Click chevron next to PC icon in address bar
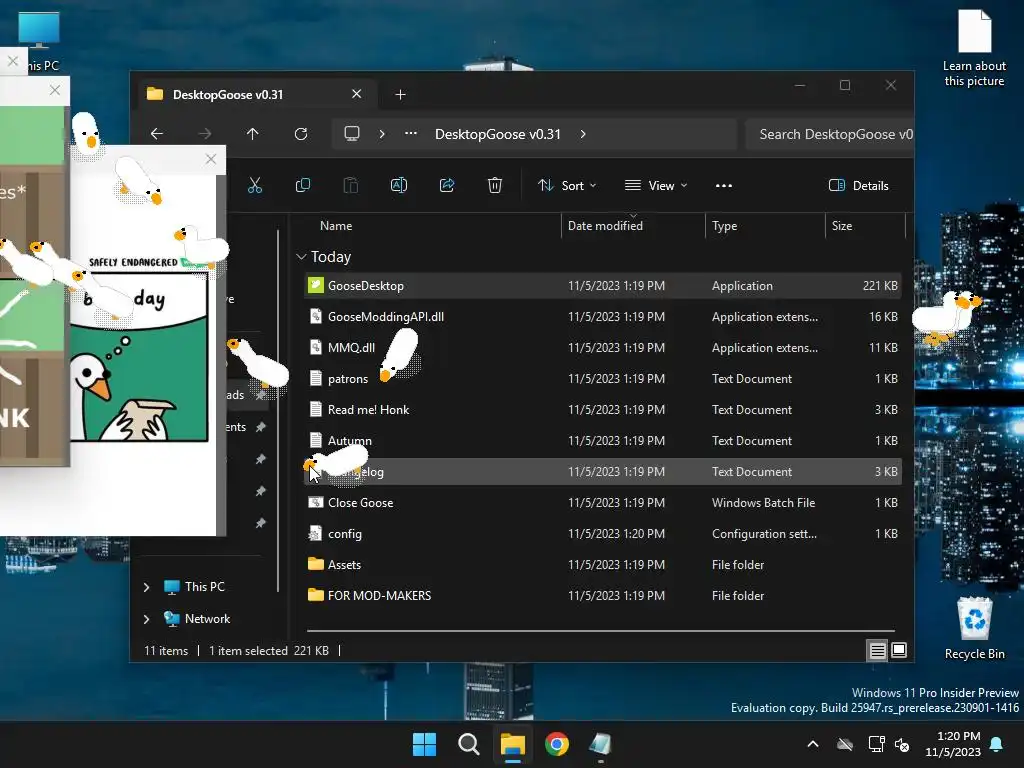The width and height of the screenshot is (1024, 768). click(381, 134)
